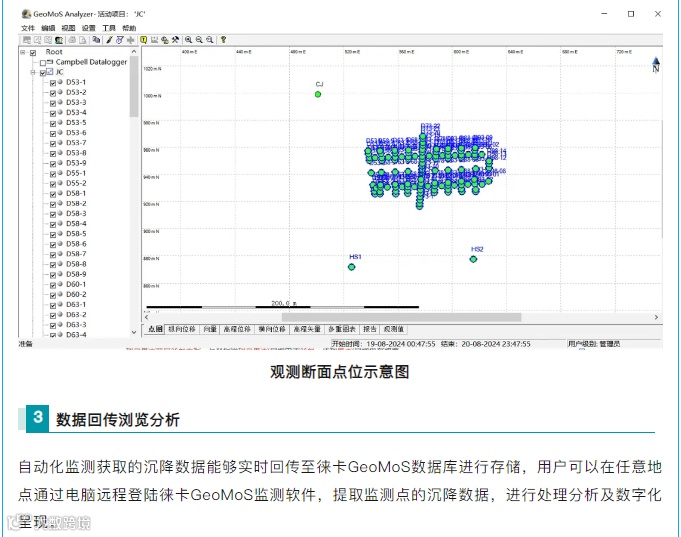Open the 帮助 menu

pyautogui.click(x=129, y=28)
